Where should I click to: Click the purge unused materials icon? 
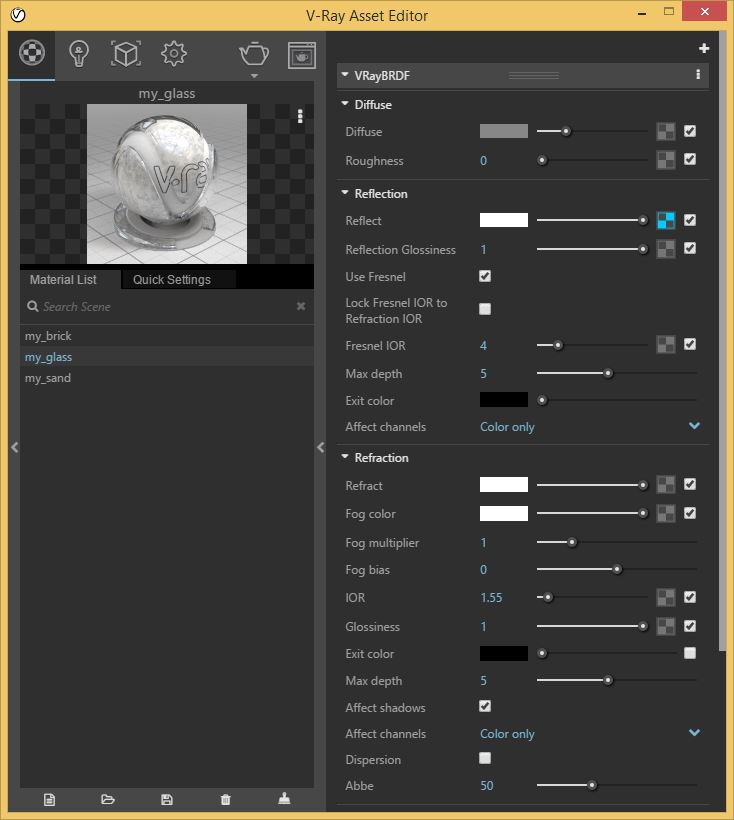(284, 798)
